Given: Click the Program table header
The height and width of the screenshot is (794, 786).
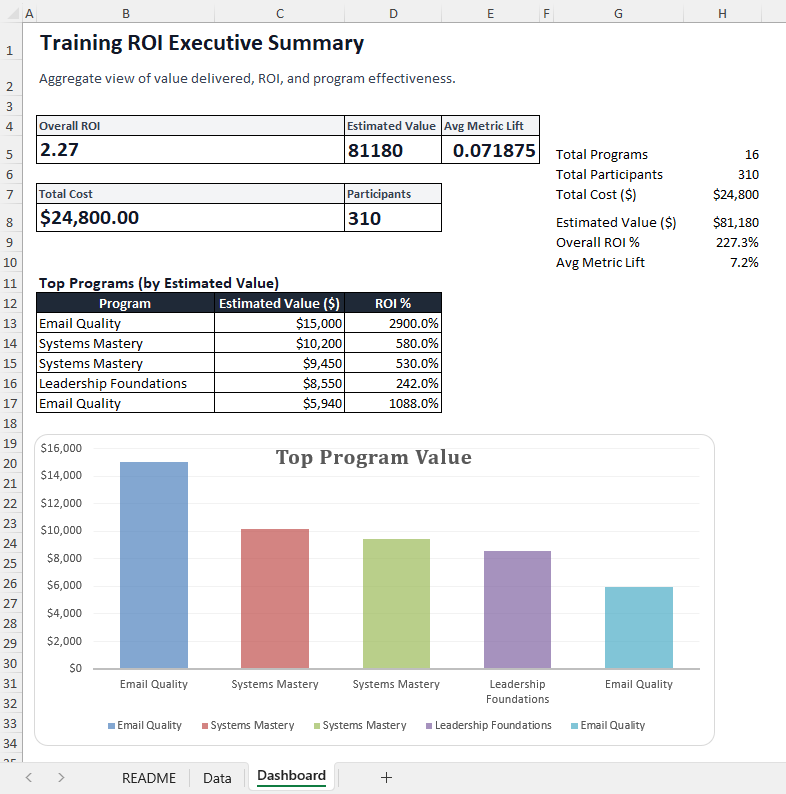Looking at the screenshot, I should (x=125, y=303).
